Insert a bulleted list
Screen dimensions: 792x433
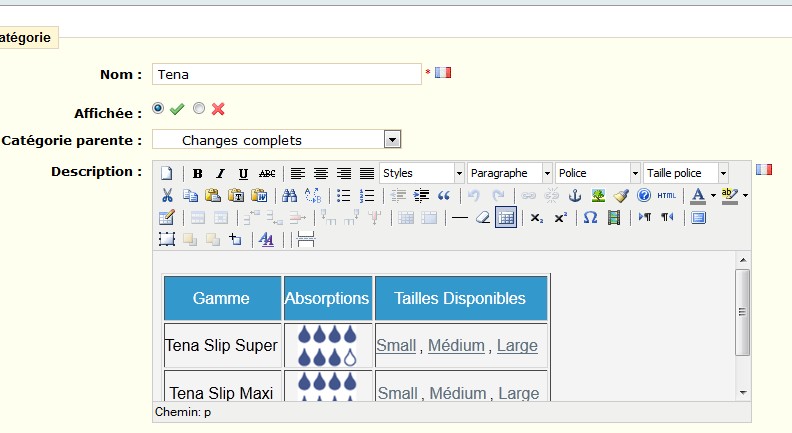(343, 195)
